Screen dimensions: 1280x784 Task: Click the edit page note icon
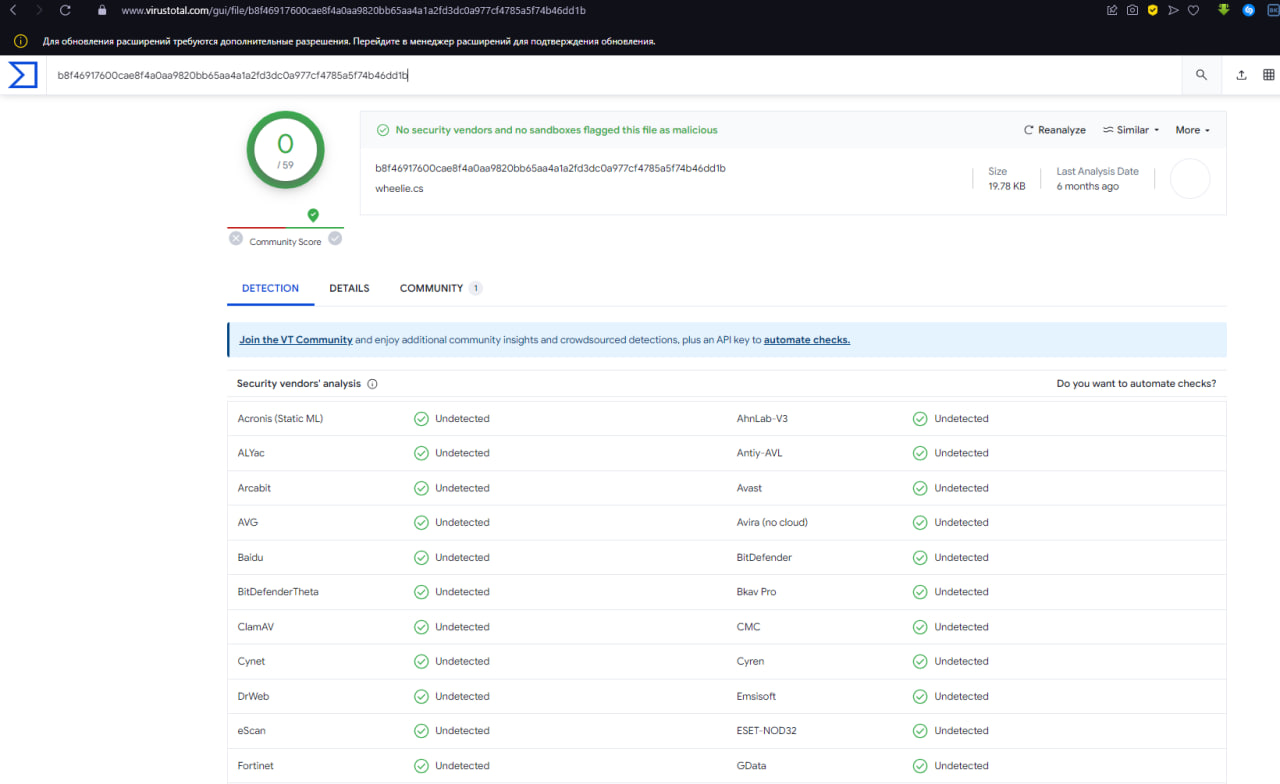(1112, 10)
